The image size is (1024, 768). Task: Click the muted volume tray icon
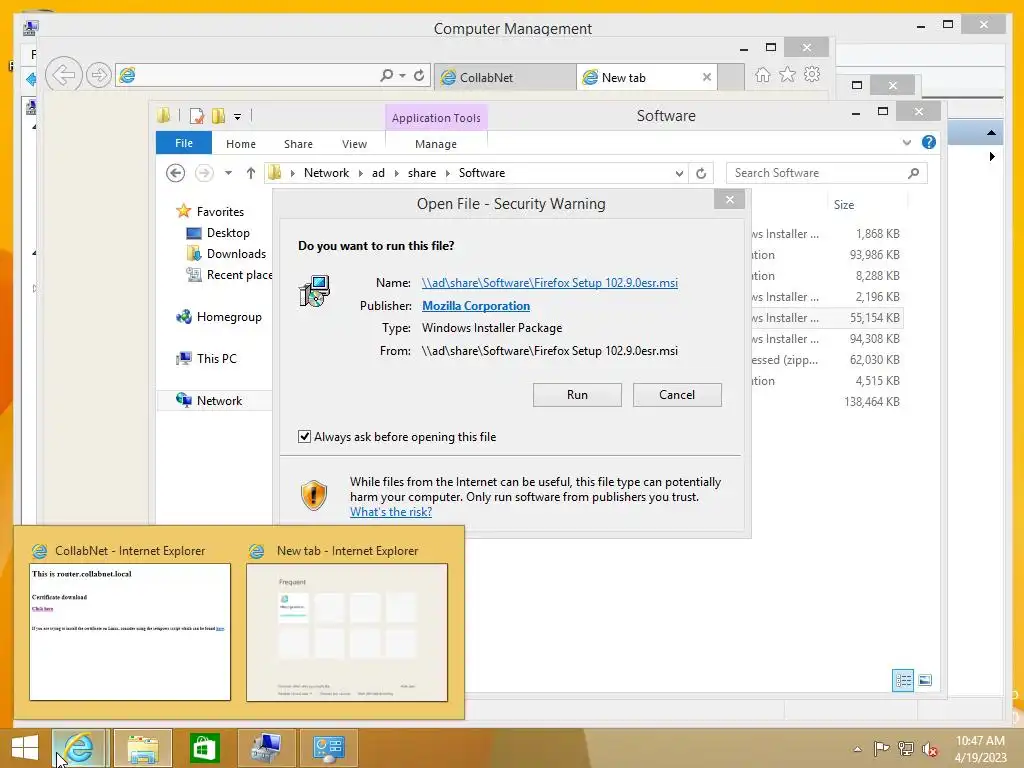(x=930, y=749)
